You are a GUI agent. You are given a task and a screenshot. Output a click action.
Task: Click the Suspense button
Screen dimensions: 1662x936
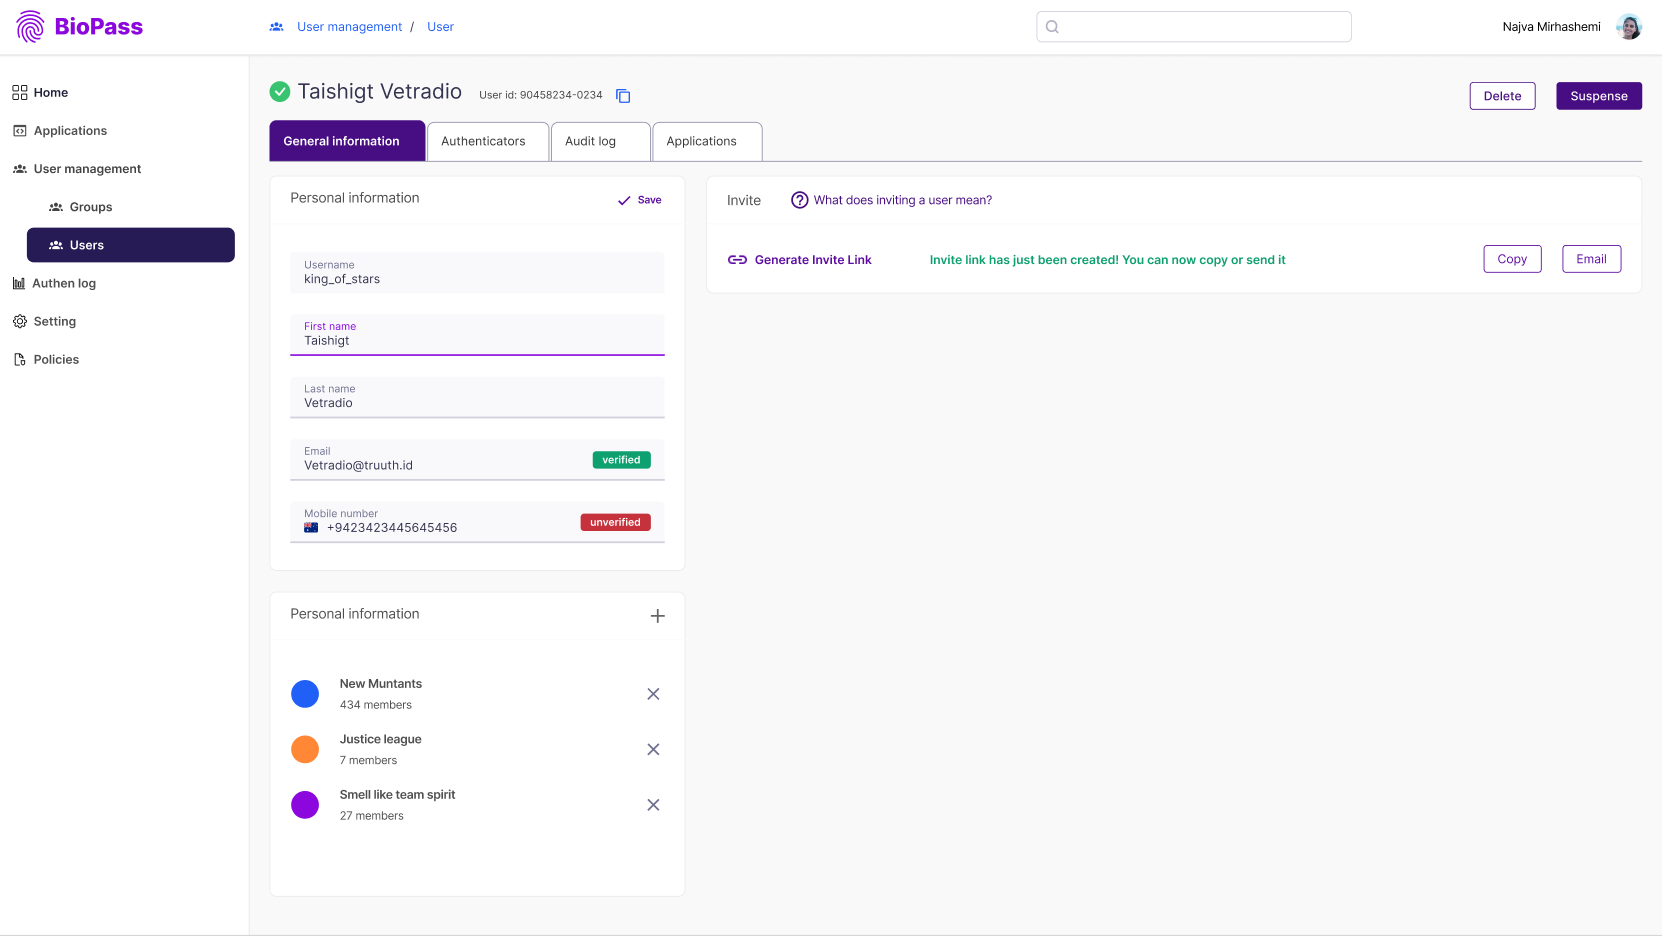coord(1599,96)
